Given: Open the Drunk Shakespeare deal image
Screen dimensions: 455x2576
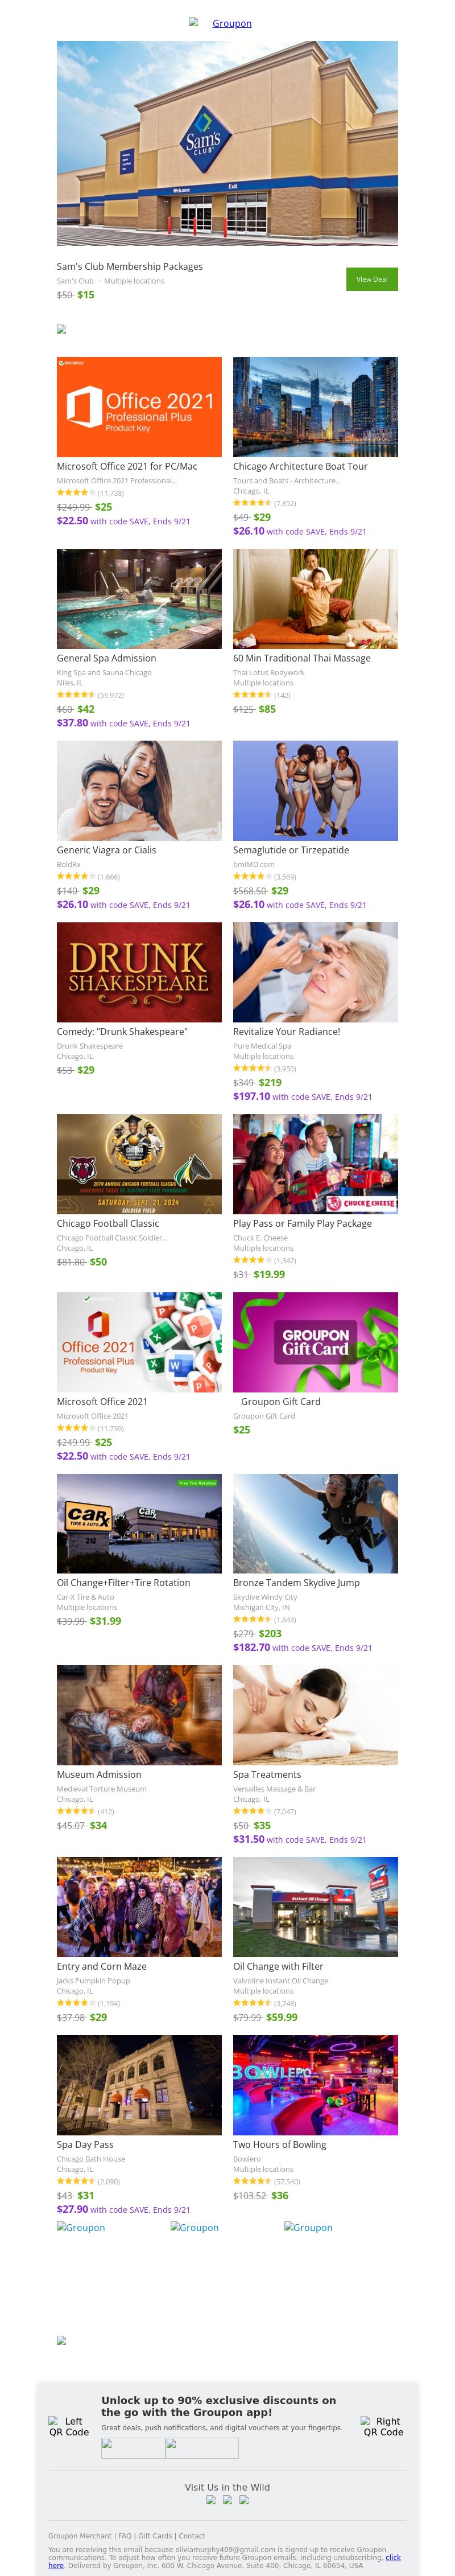Looking at the screenshot, I should pos(139,972).
